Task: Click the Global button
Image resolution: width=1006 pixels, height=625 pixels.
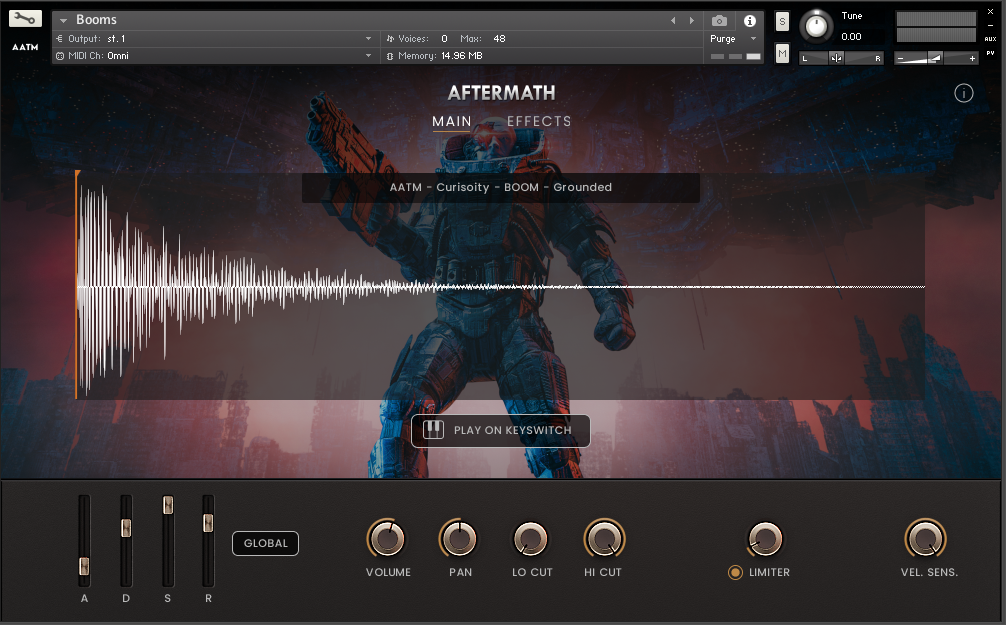Action: pyautogui.click(x=265, y=544)
